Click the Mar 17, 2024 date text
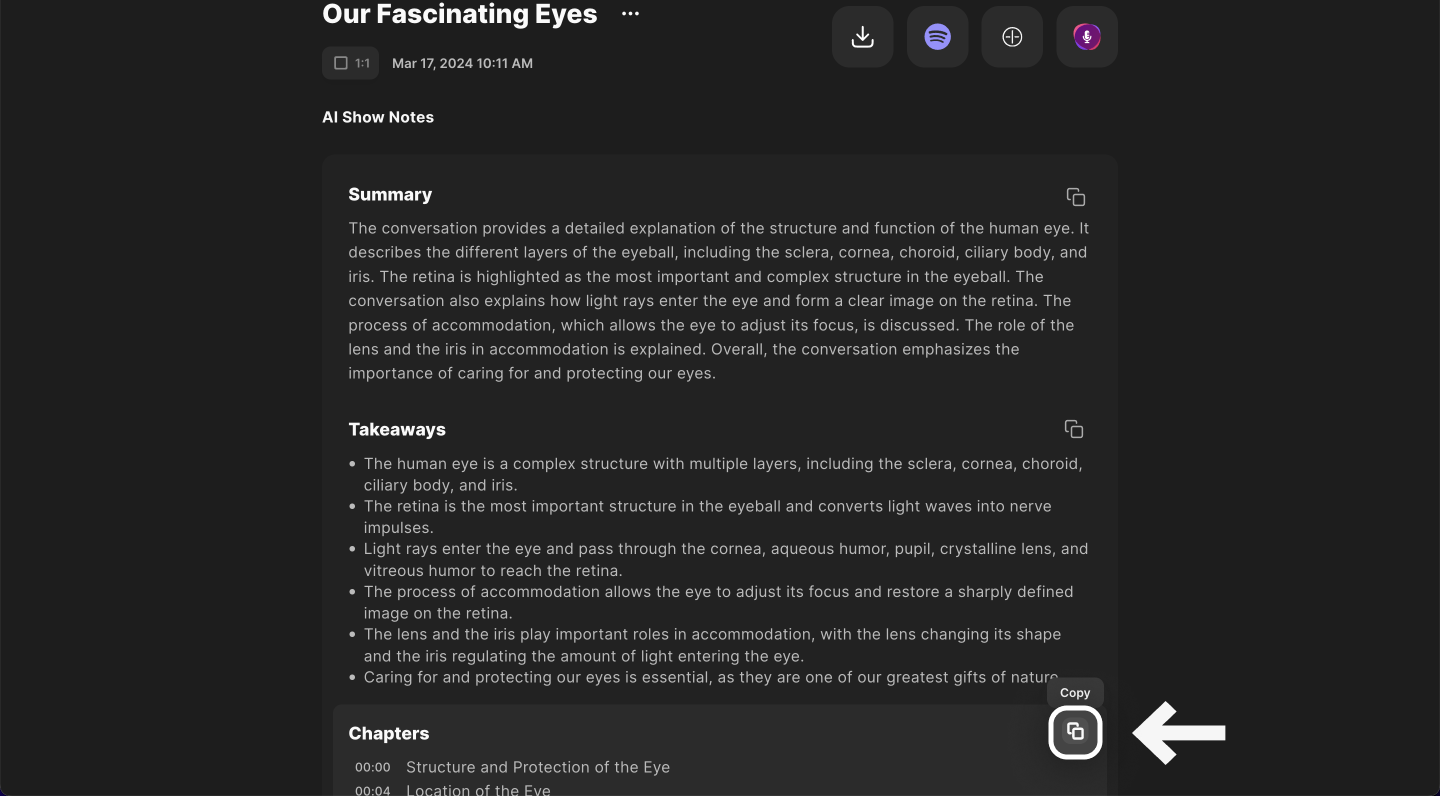This screenshot has width=1440, height=796. coord(462,63)
